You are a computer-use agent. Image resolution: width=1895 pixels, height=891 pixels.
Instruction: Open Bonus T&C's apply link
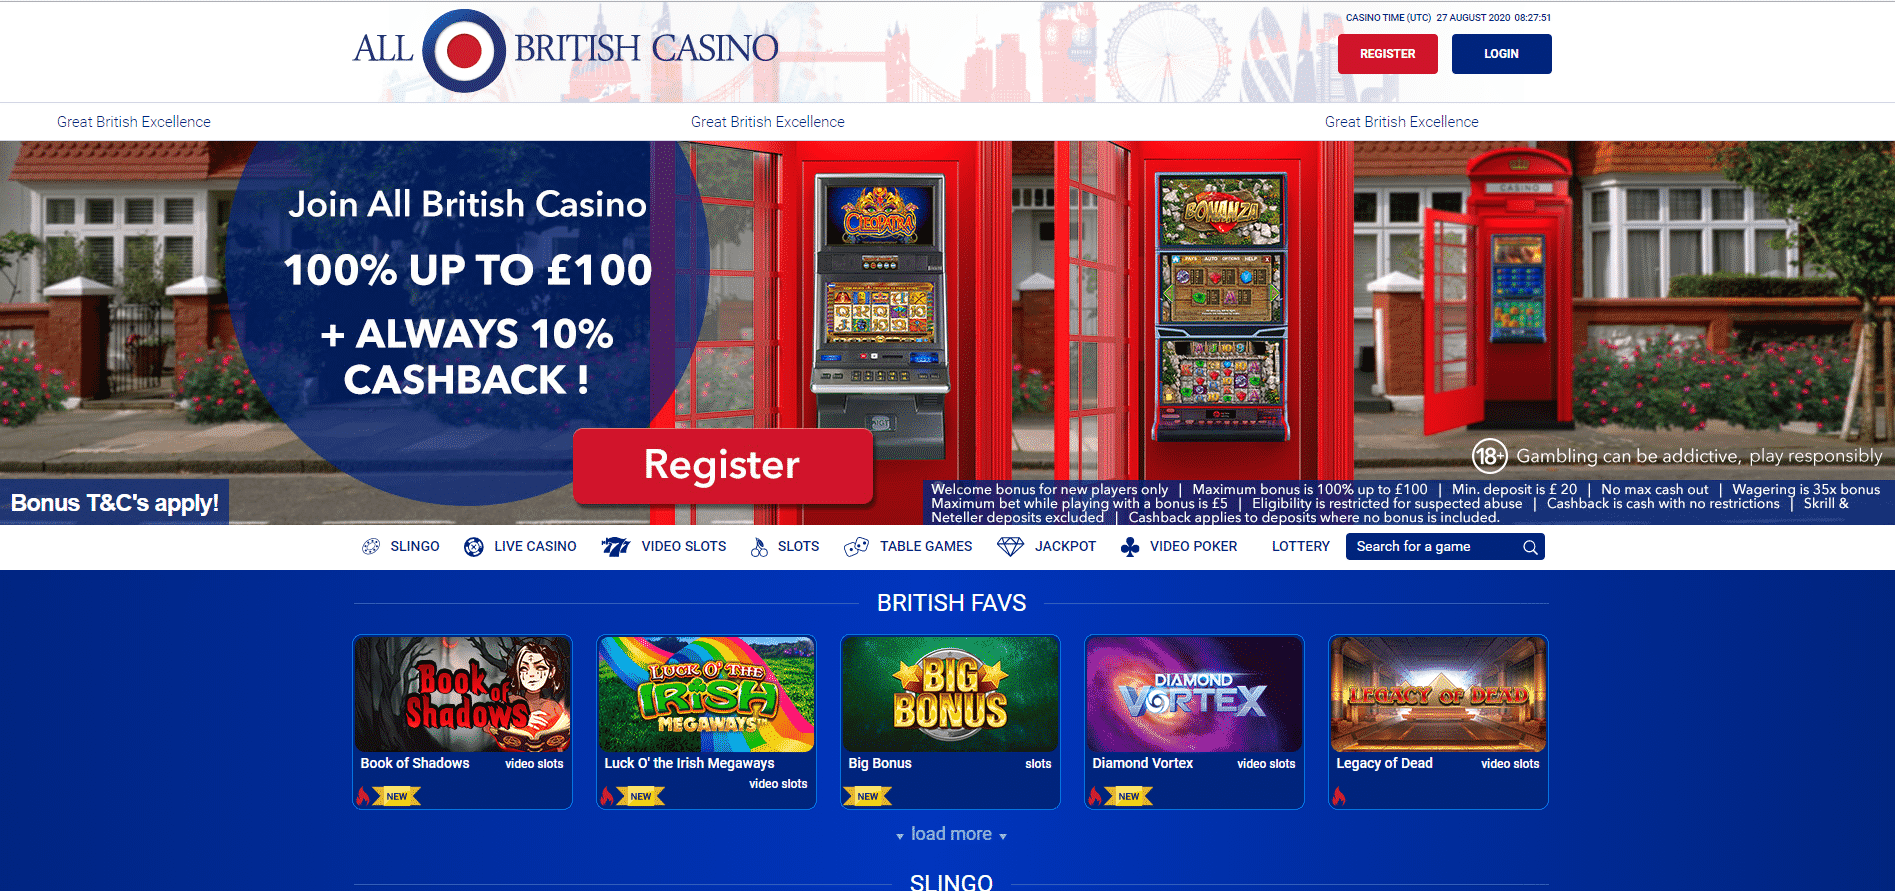[115, 503]
